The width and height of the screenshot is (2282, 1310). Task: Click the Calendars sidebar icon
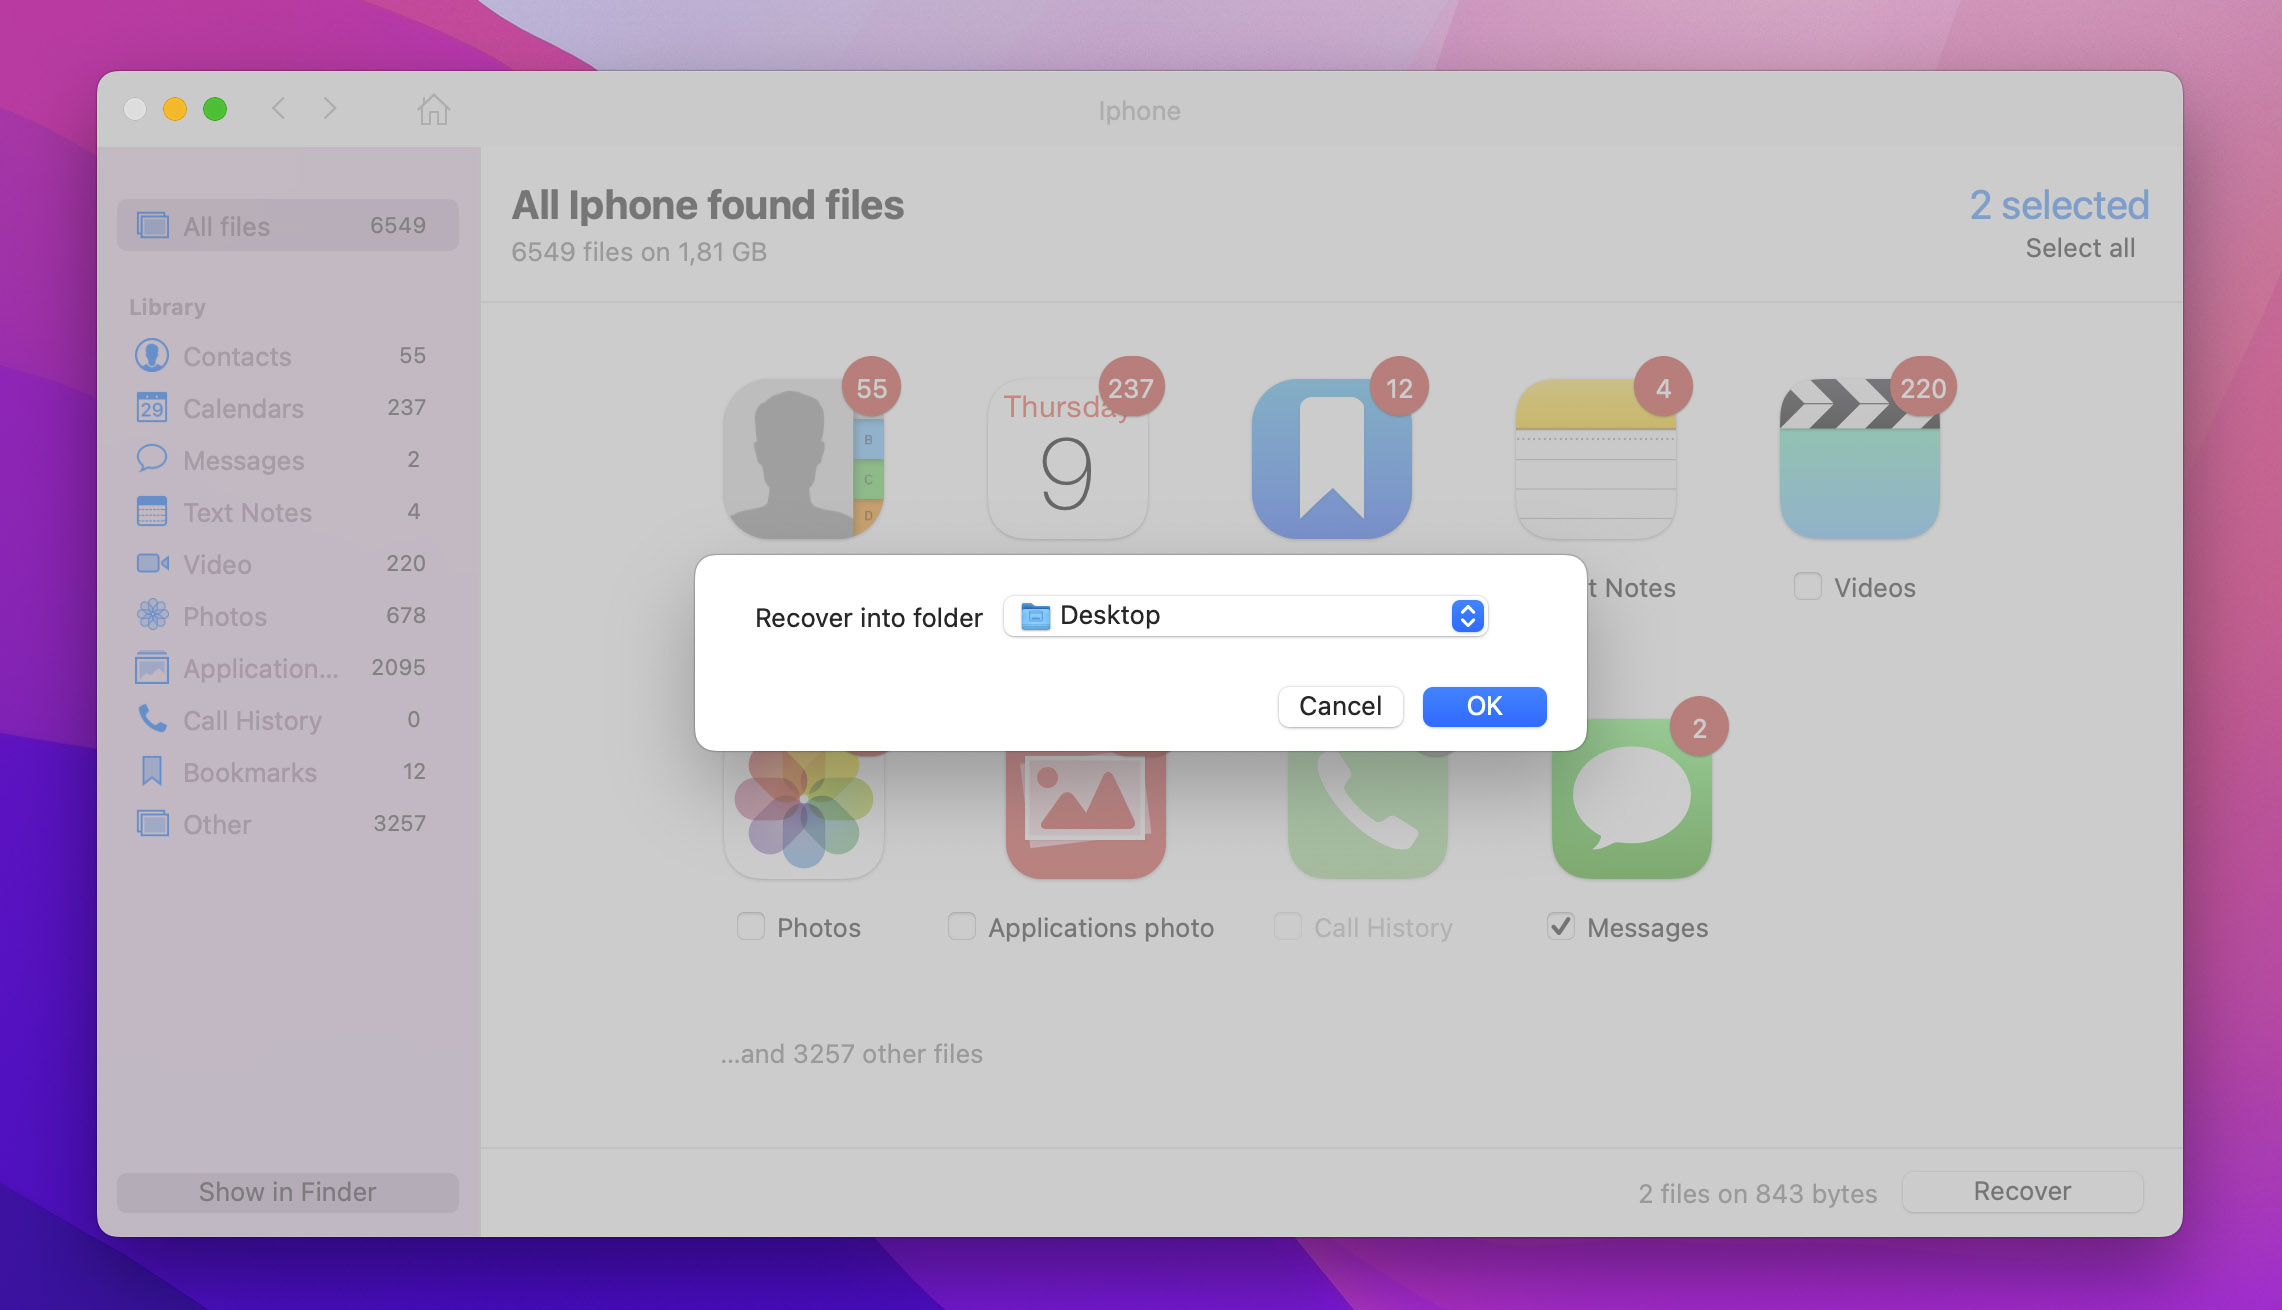tap(152, 407)
